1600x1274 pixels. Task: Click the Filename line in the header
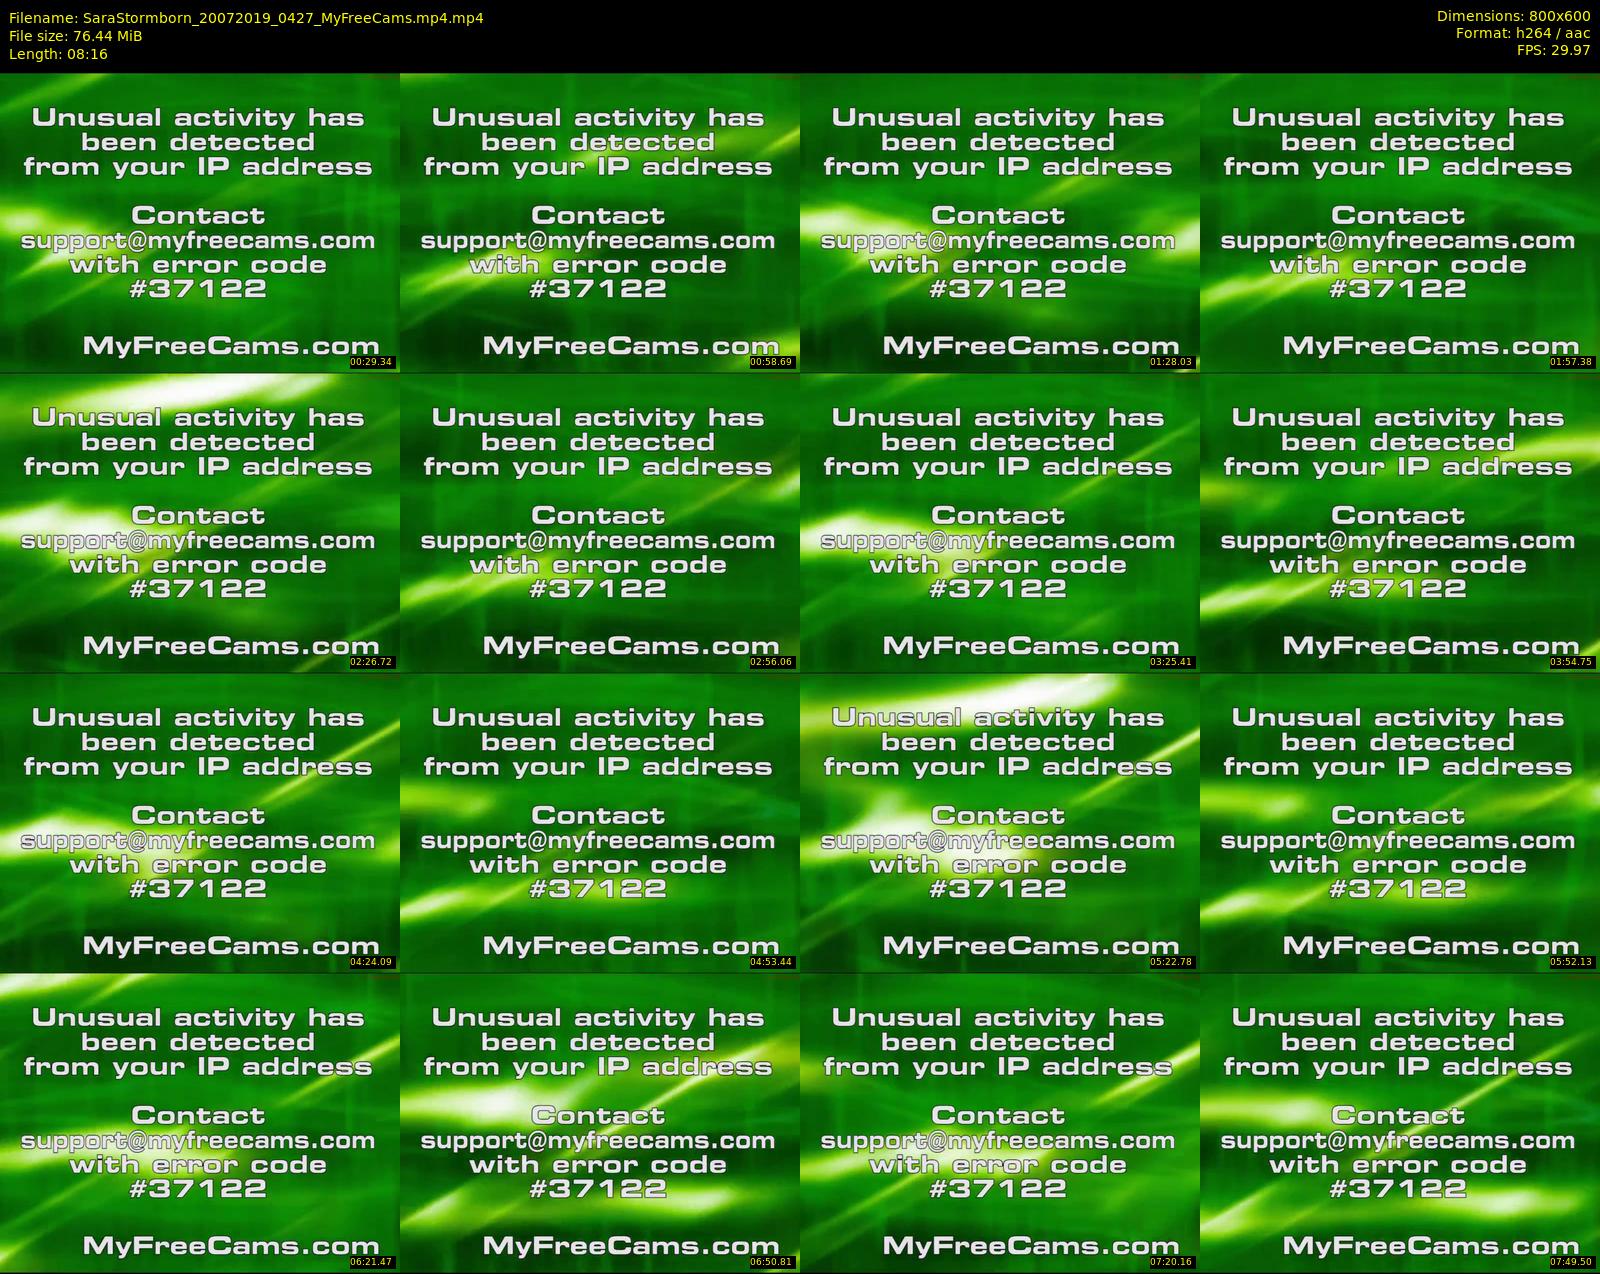(x=246, y=18)
